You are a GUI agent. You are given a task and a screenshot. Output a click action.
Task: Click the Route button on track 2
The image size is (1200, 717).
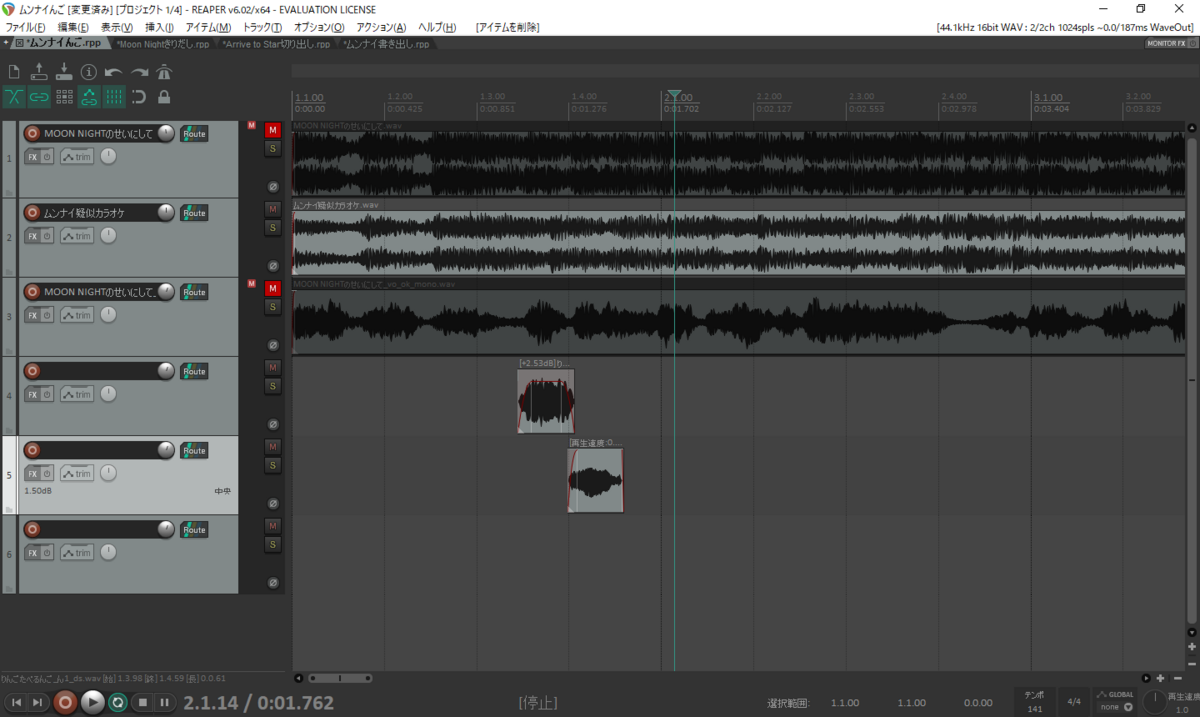coord(194,213)
